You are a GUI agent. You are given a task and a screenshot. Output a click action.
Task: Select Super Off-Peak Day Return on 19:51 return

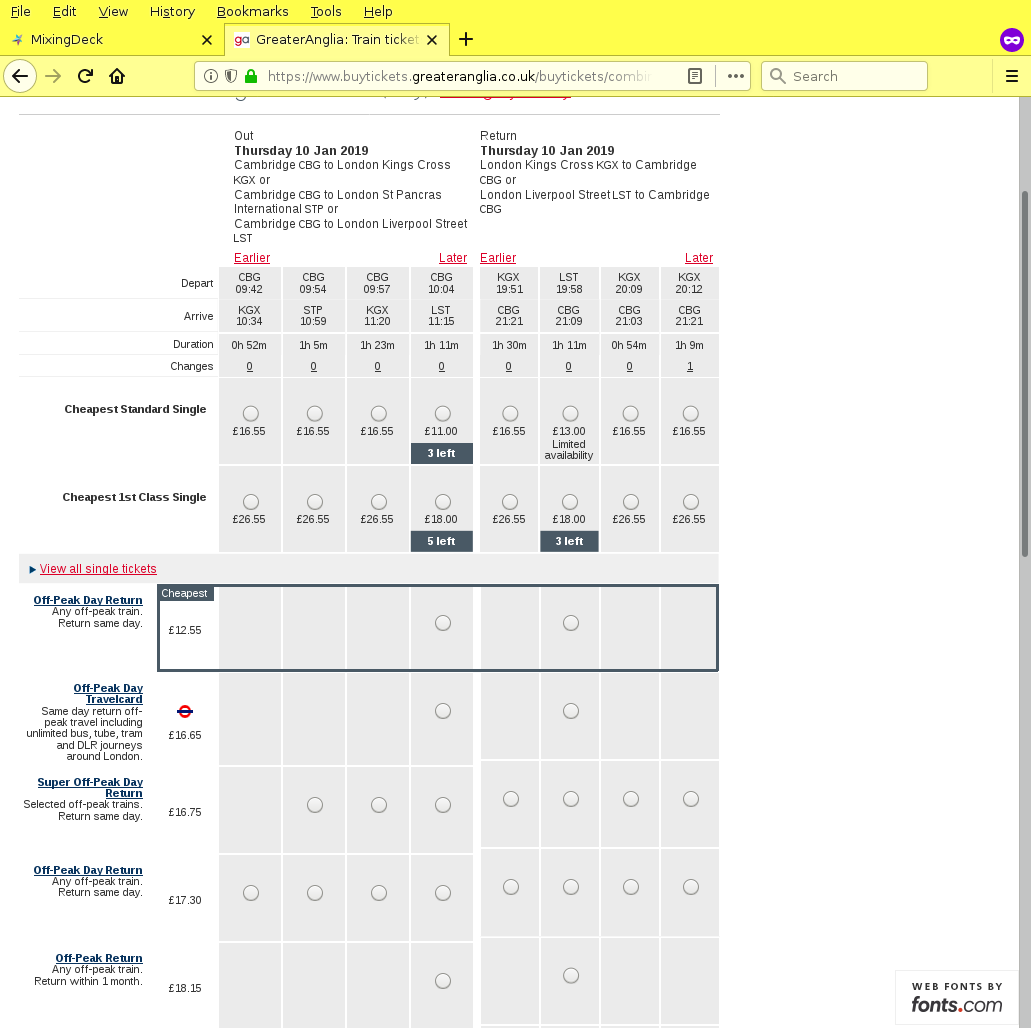tap(510, 799)
